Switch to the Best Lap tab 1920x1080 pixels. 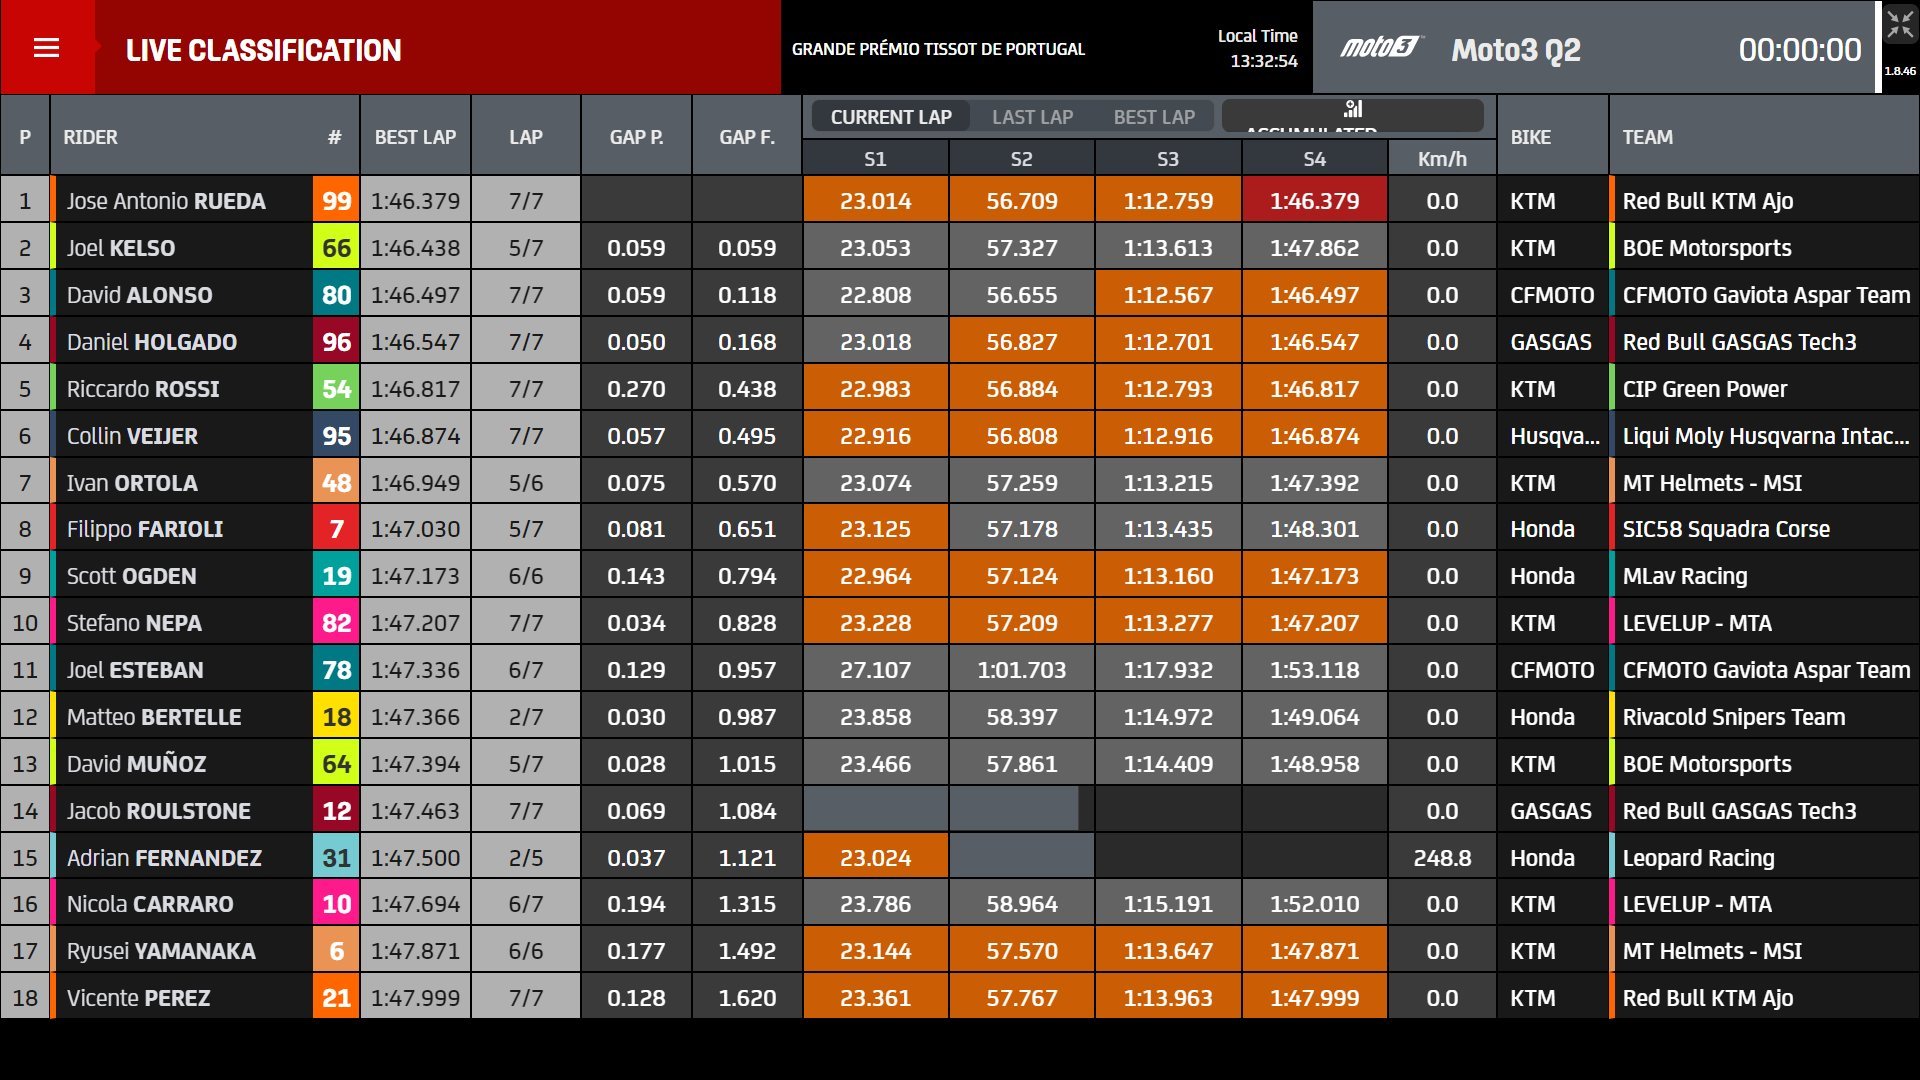tap(1154, 117)
